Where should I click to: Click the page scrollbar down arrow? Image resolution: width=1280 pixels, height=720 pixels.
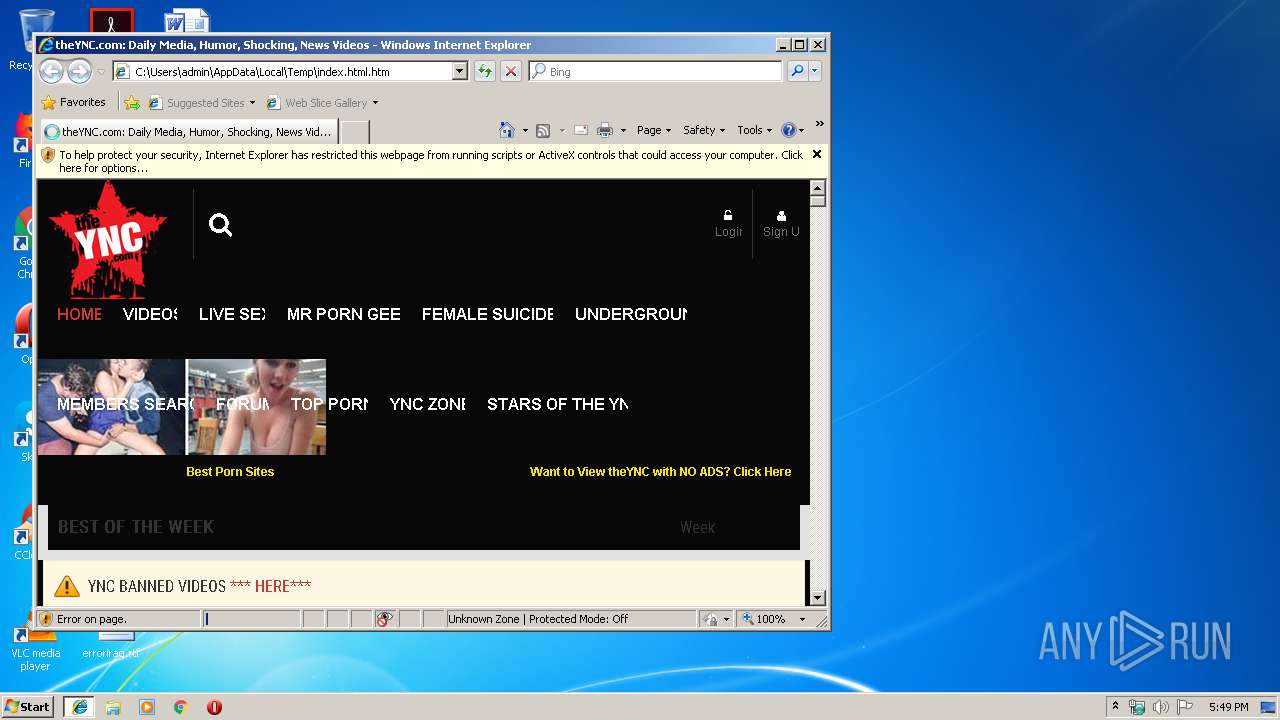(817, 598)
